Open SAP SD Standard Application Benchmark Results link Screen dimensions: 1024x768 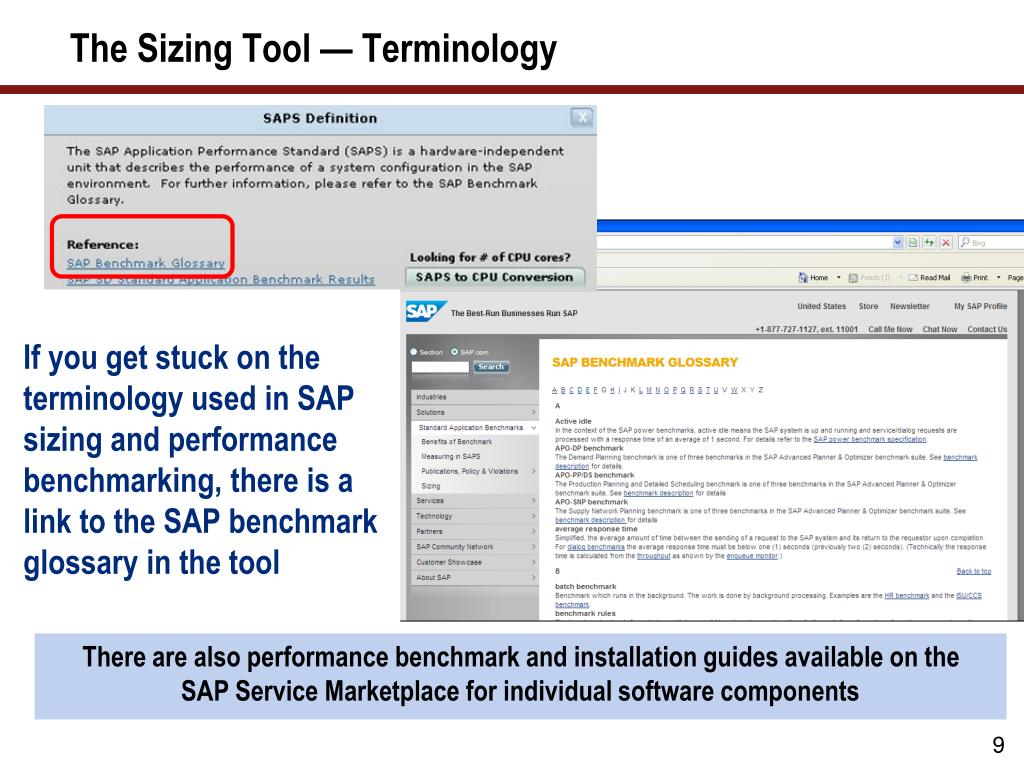tap(221, 280)
